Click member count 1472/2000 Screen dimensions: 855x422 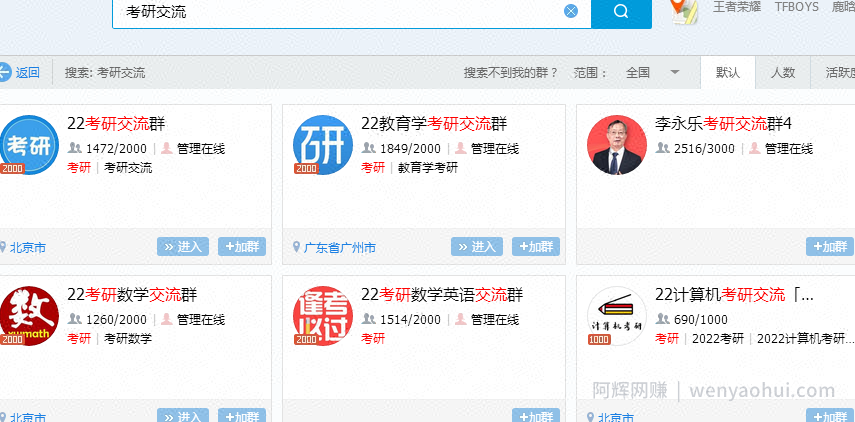(116, 149)
